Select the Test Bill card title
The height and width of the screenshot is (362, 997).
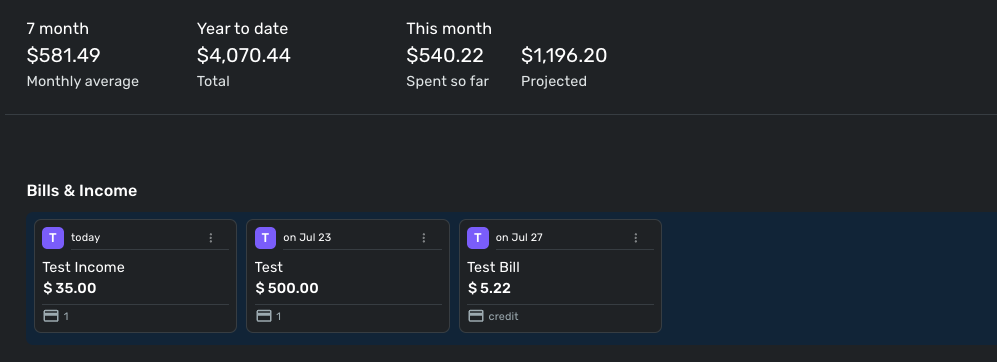tap(493, 267)
